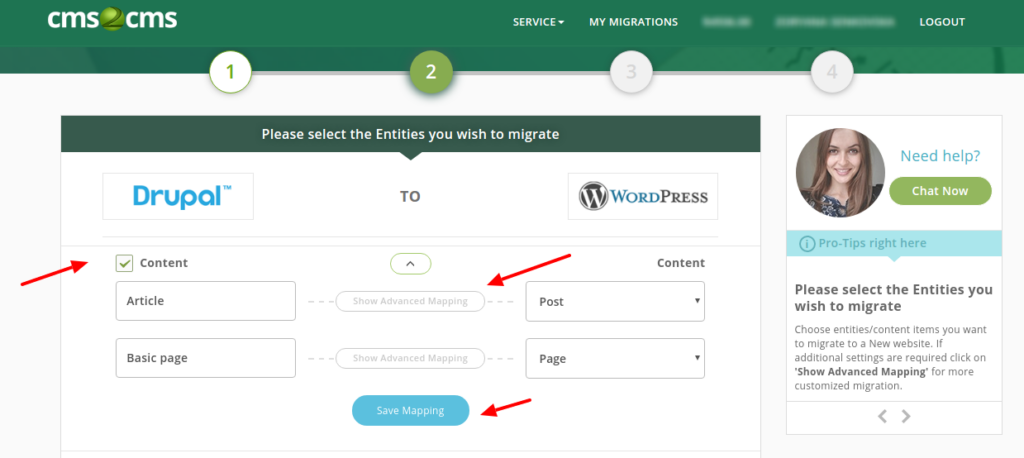Show Advanced Mapping for Basic page
Image resolution: width=1024 pixels, height=458 pixels.
coord(410,358)
